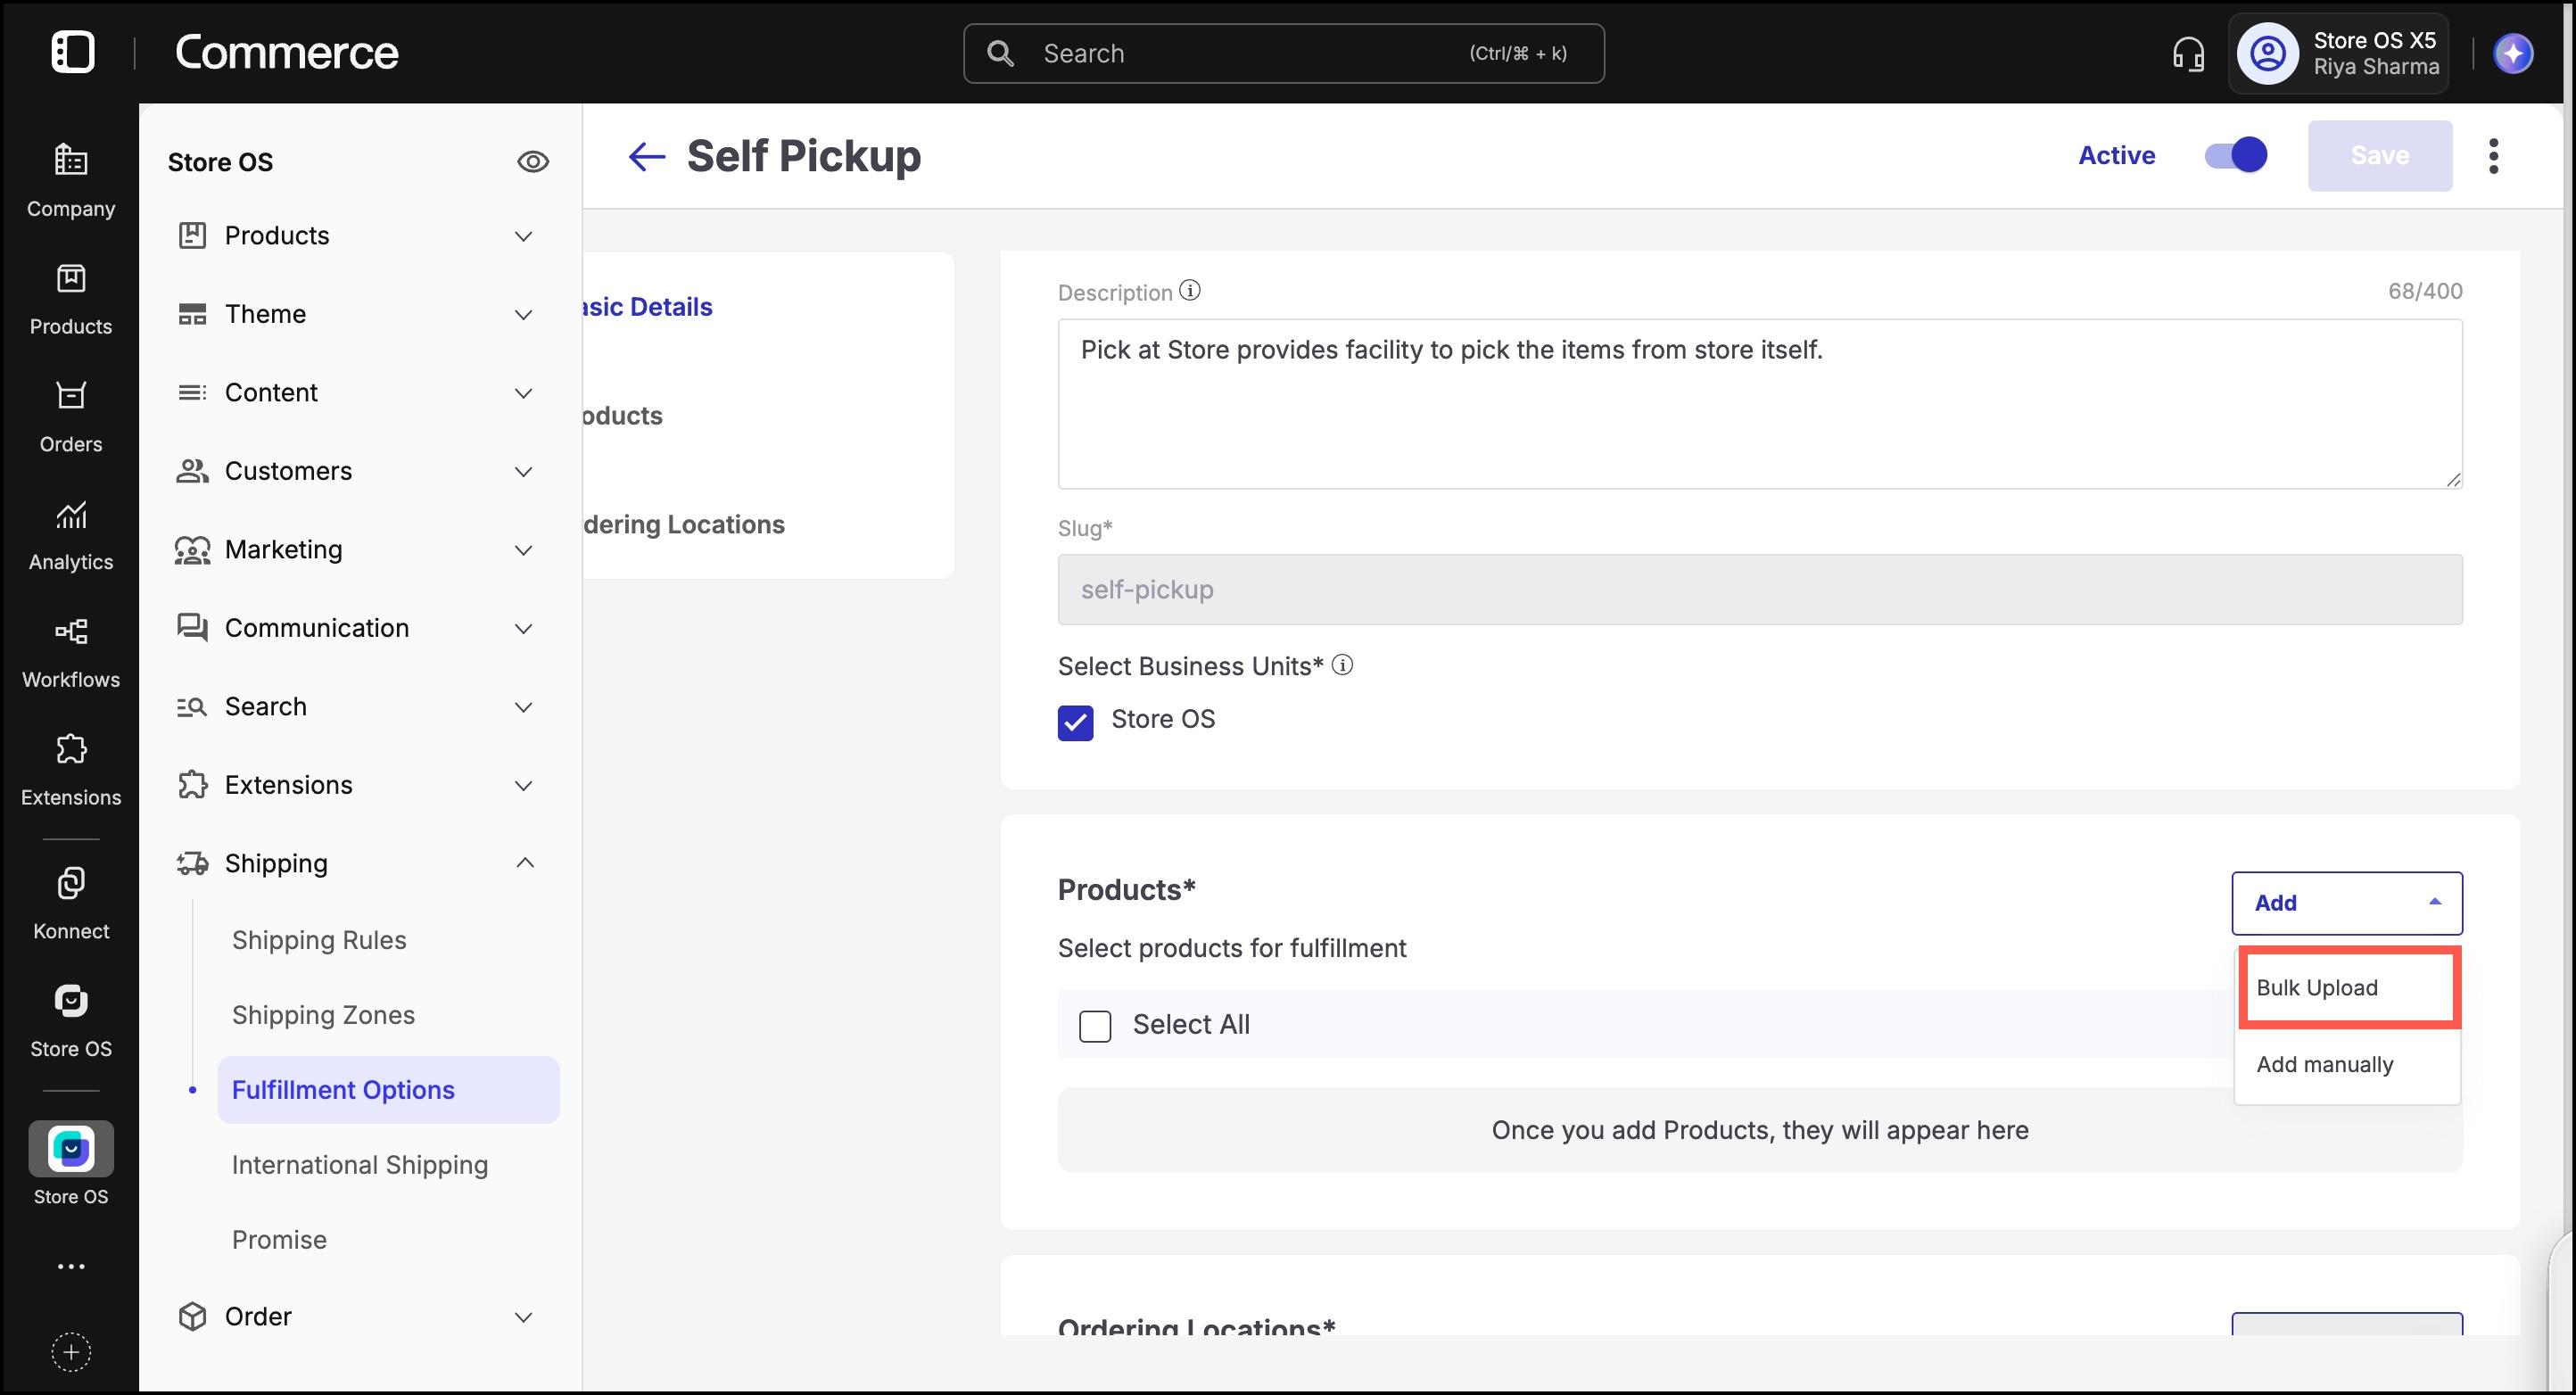This screenshot has height=1395, width=2576.
Task: Open Extensions in the dark left rail
Action: pyautogui.click(x=71, y=749)
